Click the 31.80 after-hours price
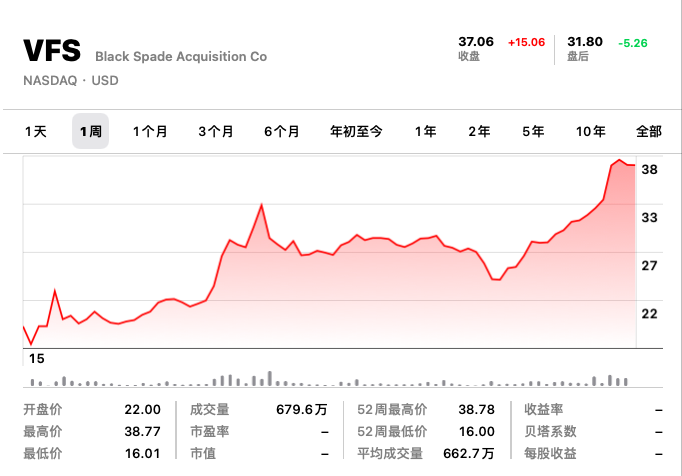The width and height of the screenshot is (682, 476). pyautogui.click(x=585, y=42)
